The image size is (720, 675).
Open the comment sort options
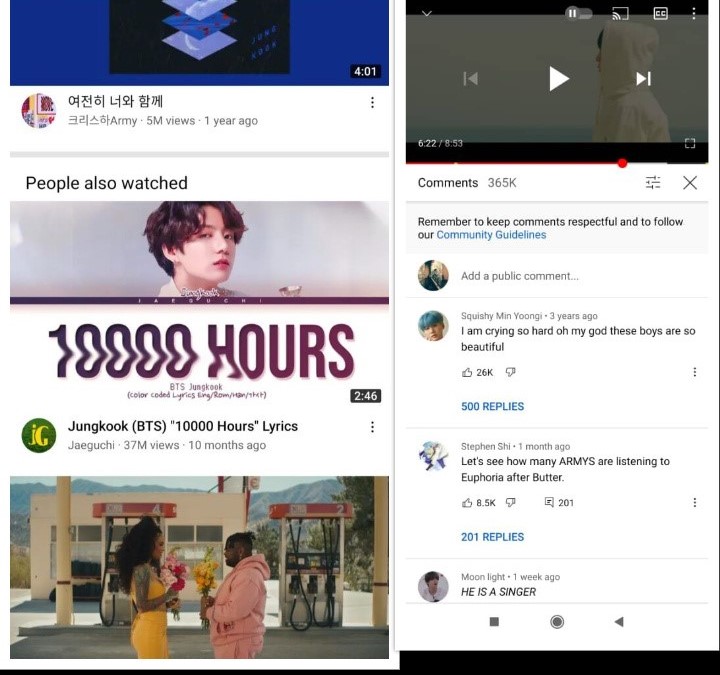tap(653, 183)
